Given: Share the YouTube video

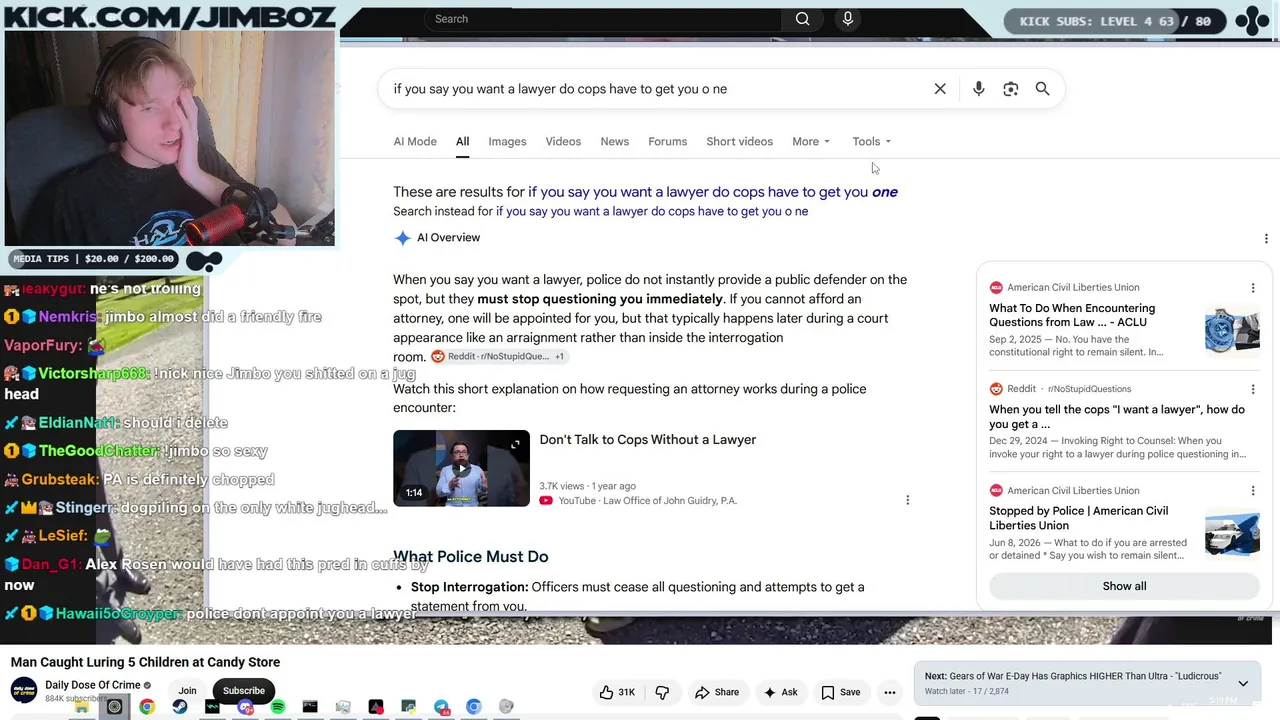Looking at the screenshot, I should click(717, 692).
